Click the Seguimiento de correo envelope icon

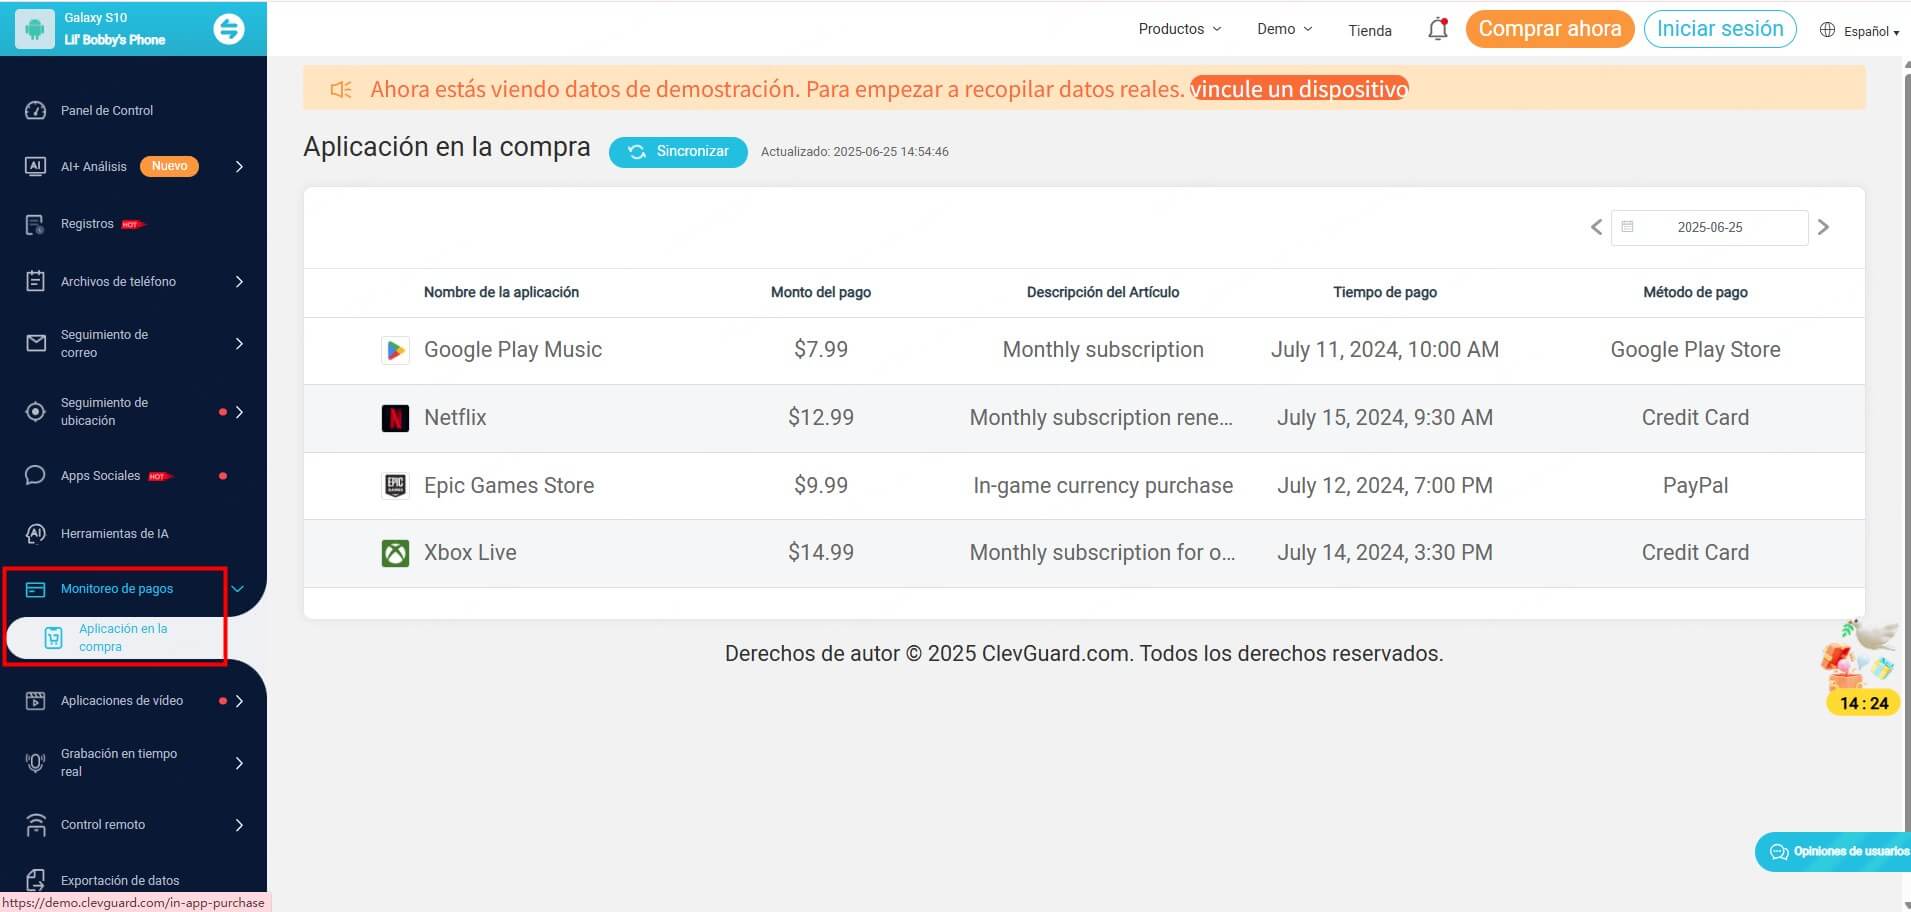point(35,343)
